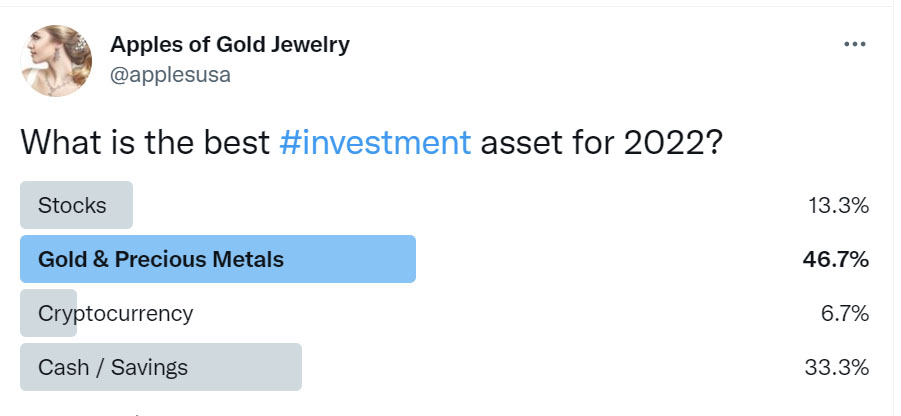Click the grey Cash / Savings bar end
The image size is (901, 416).
click(280, 367)
